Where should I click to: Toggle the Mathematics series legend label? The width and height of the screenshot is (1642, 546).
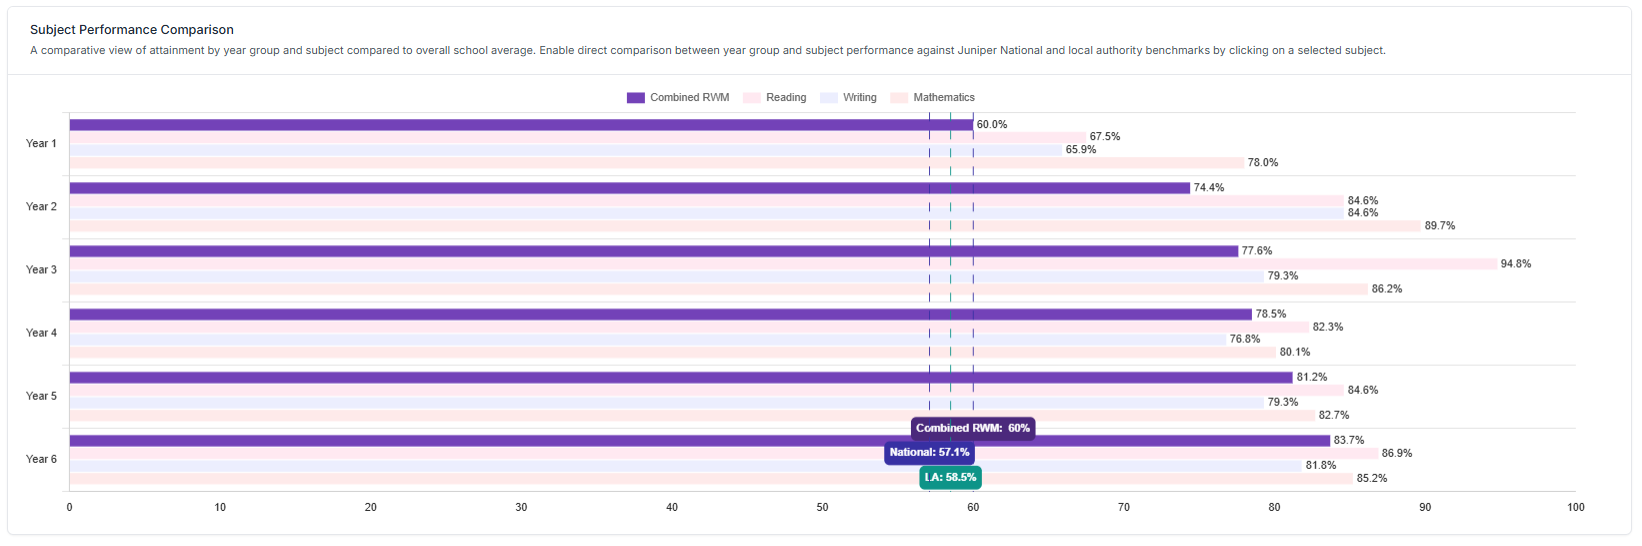(x=943, y=98)
